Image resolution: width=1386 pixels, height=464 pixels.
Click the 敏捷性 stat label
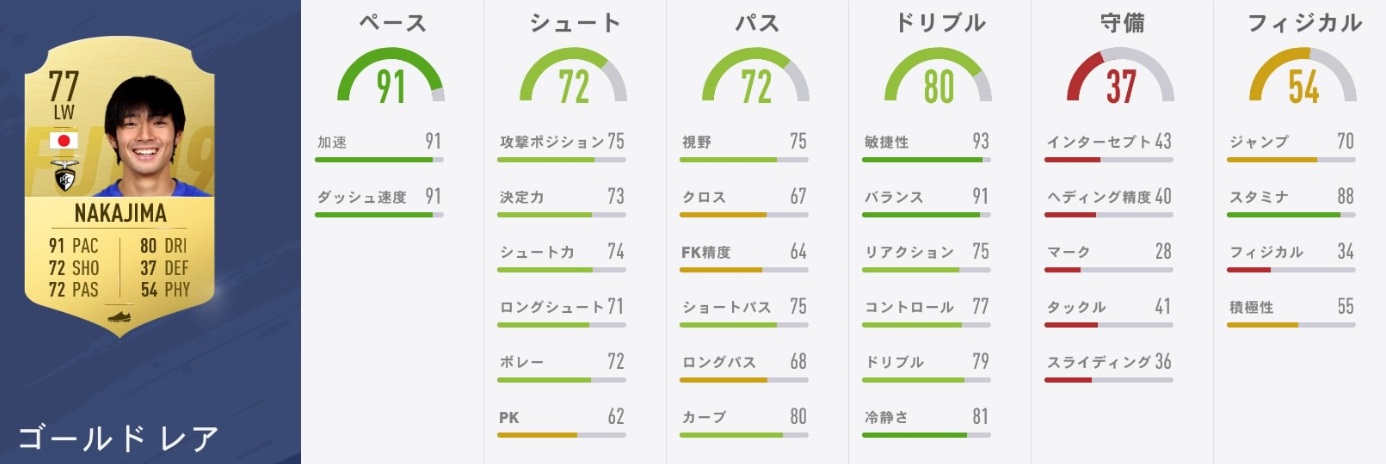[x=887, y=142]
